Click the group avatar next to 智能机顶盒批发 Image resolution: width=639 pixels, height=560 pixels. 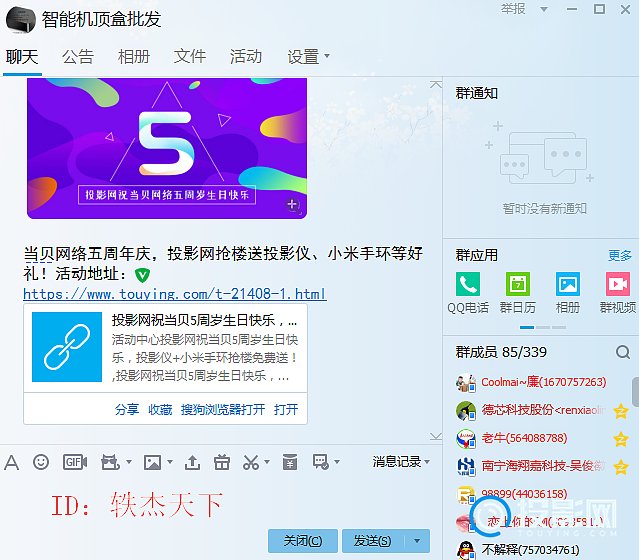21,19
